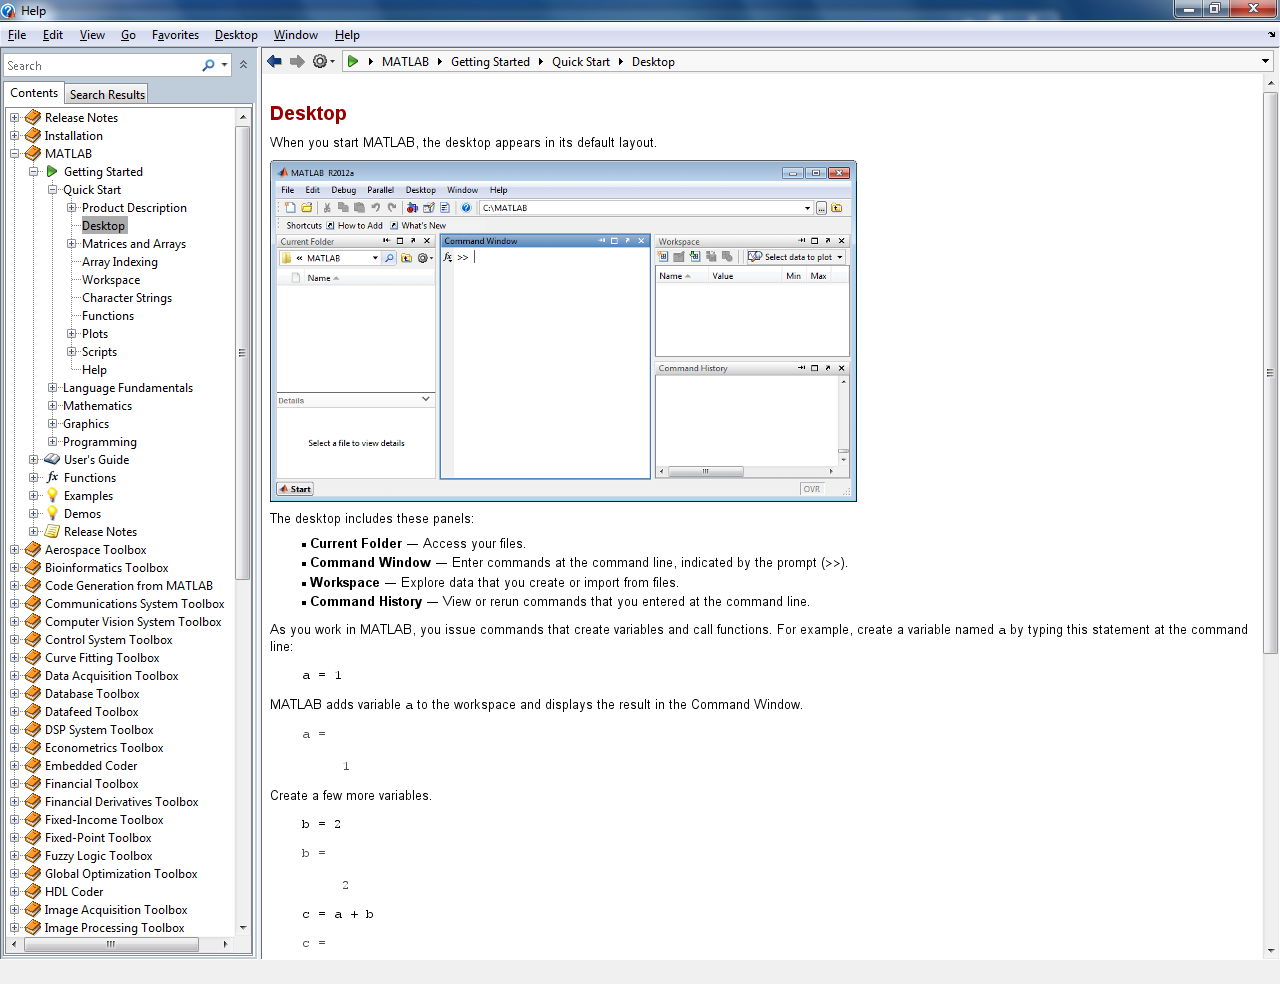This screenshot has height=984, width=1280.
Task: Click the magnifier search icon
Action: [208, 65]
